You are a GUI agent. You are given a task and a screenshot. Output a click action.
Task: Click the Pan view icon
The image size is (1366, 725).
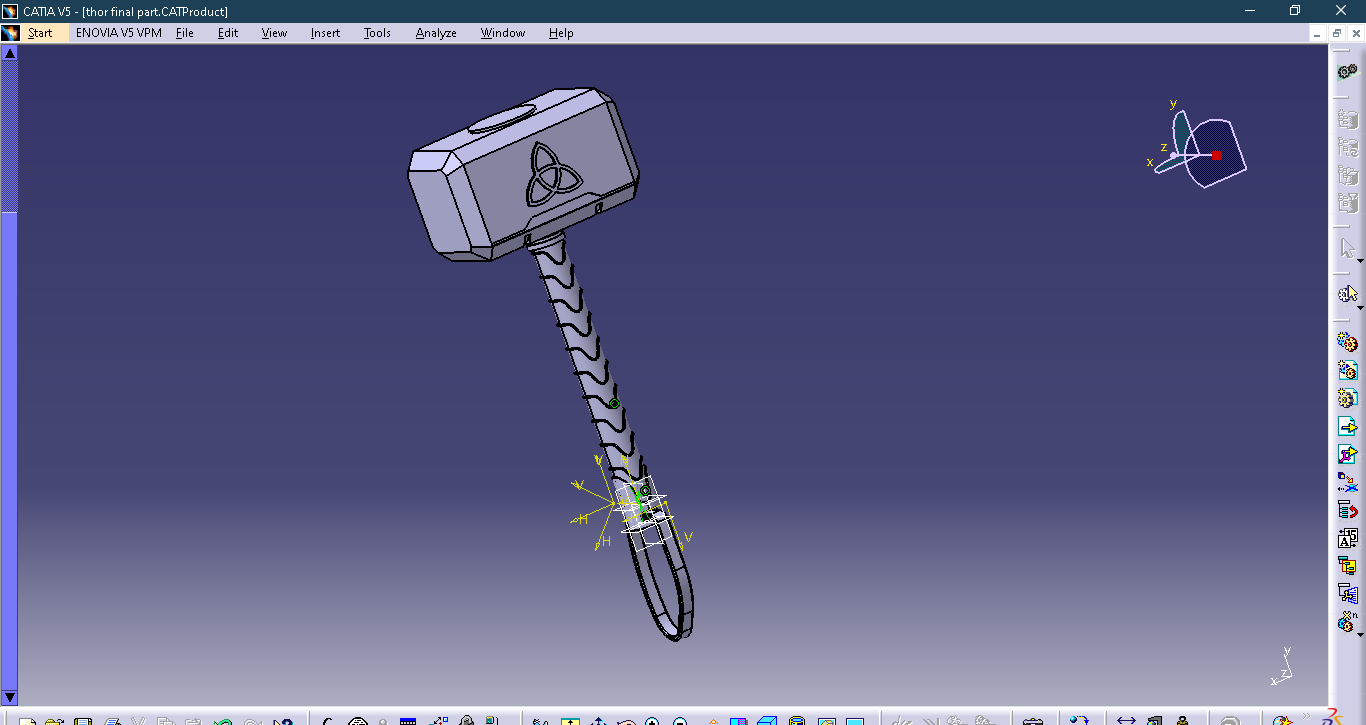(598, 720)
